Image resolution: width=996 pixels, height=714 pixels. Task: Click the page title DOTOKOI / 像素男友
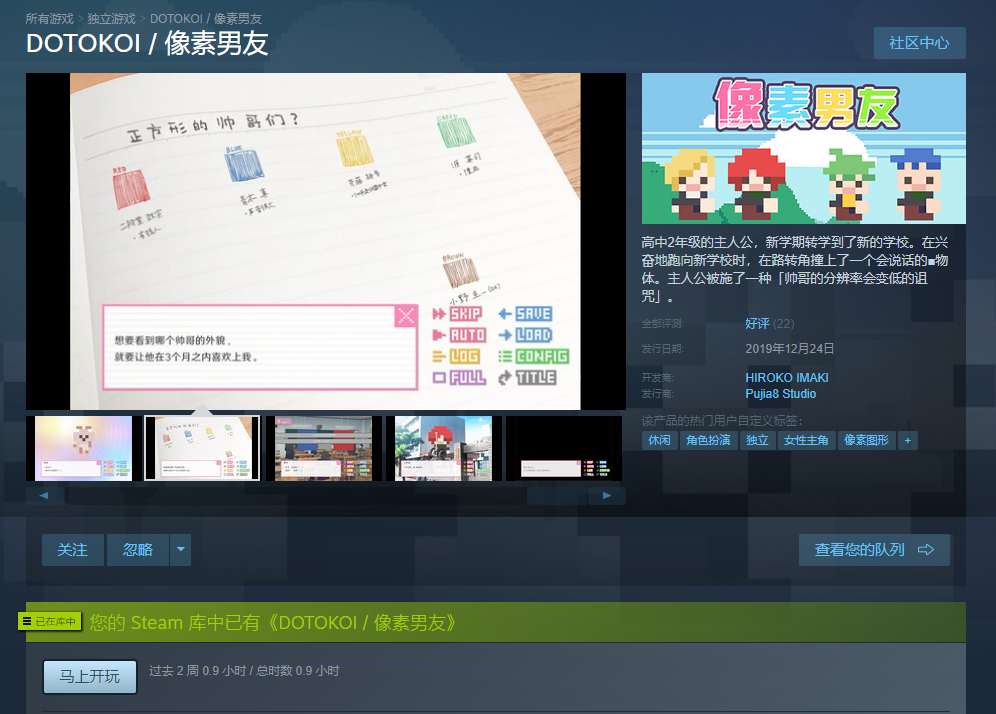pyautogui.click(x=147, y=44)
